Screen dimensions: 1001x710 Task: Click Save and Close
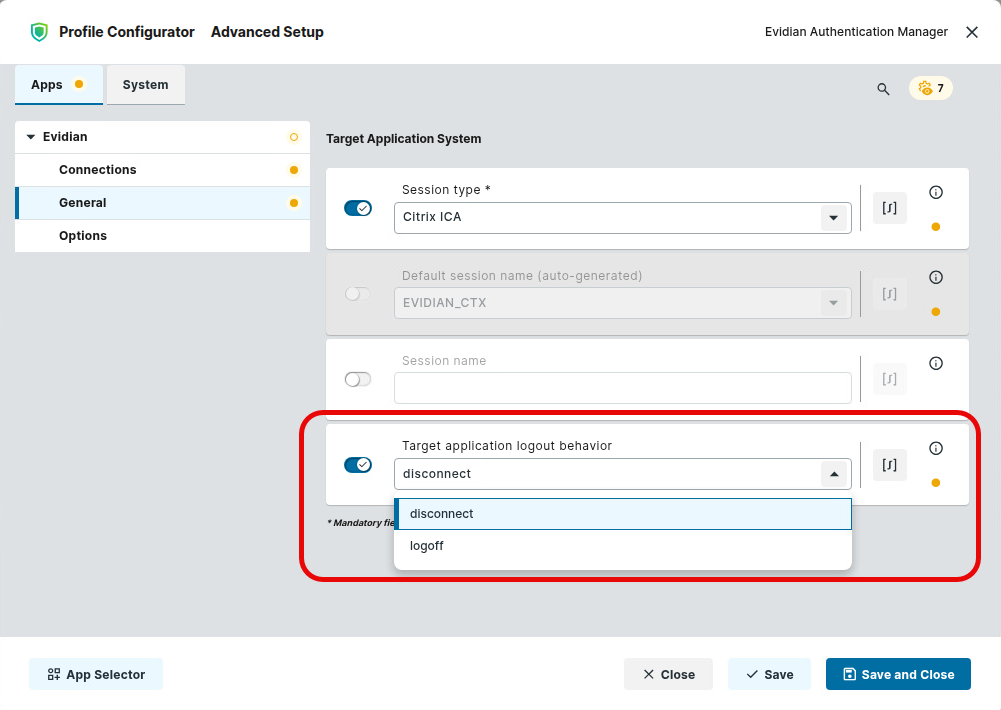pyautogui.click(x=898, y=674)
